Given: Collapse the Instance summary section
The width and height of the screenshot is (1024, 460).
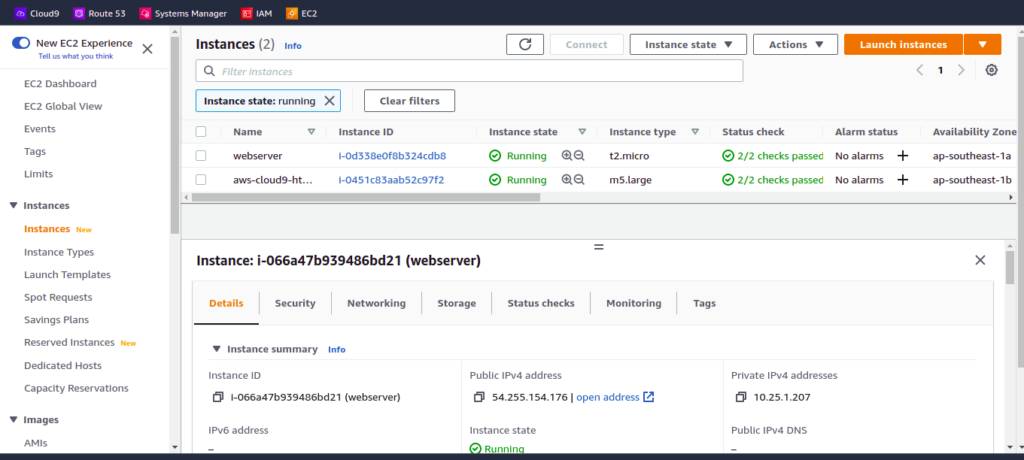Looking at the screenshot, I should (217, 350).
